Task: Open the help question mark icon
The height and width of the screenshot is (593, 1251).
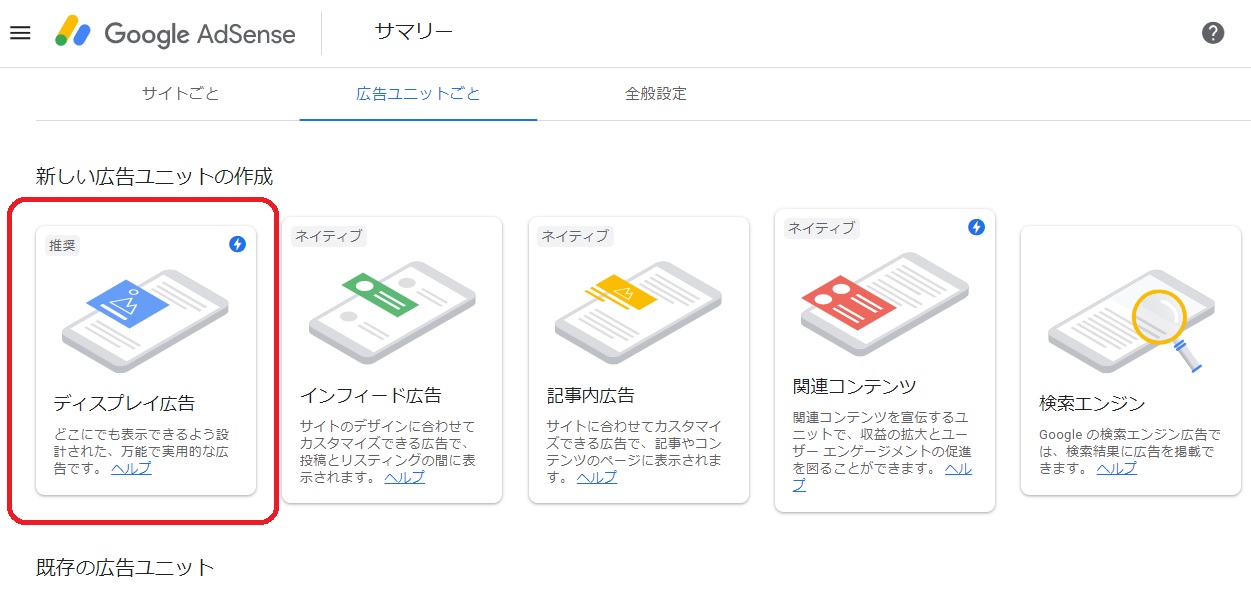Action: (x=1212, y=33)
